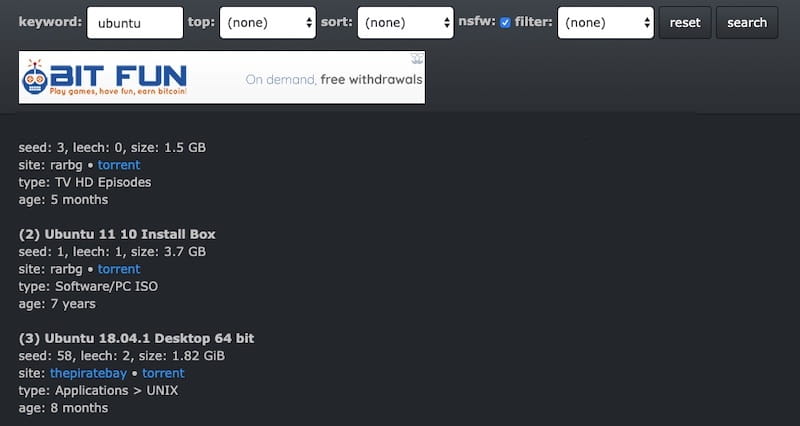Click the keyword label
The image size is (800, 426).
(x=50, y=22)
